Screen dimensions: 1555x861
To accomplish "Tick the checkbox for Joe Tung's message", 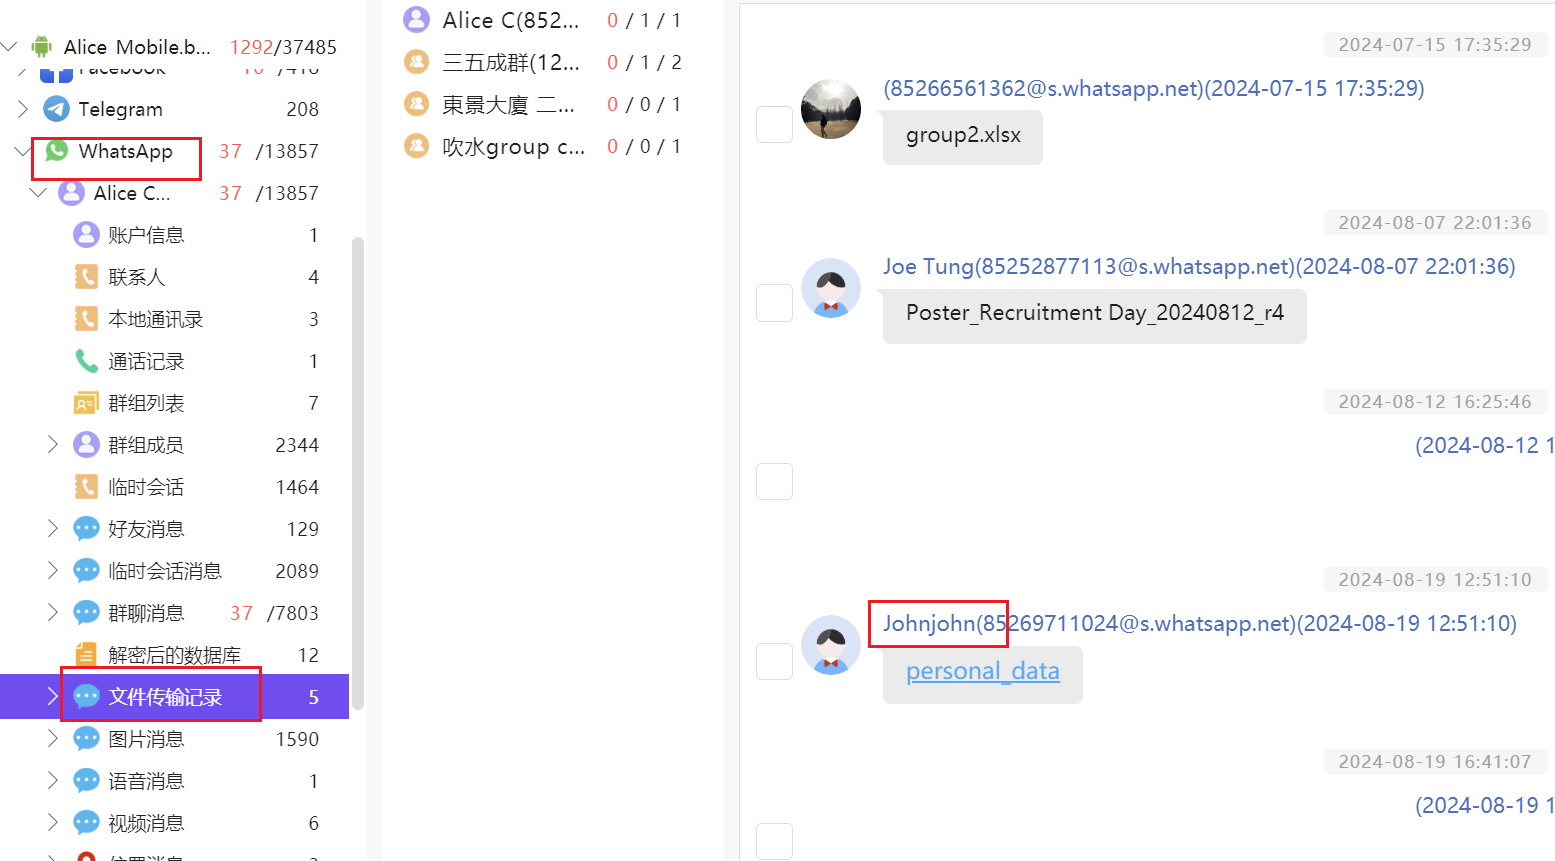I will tap(774, 303).
